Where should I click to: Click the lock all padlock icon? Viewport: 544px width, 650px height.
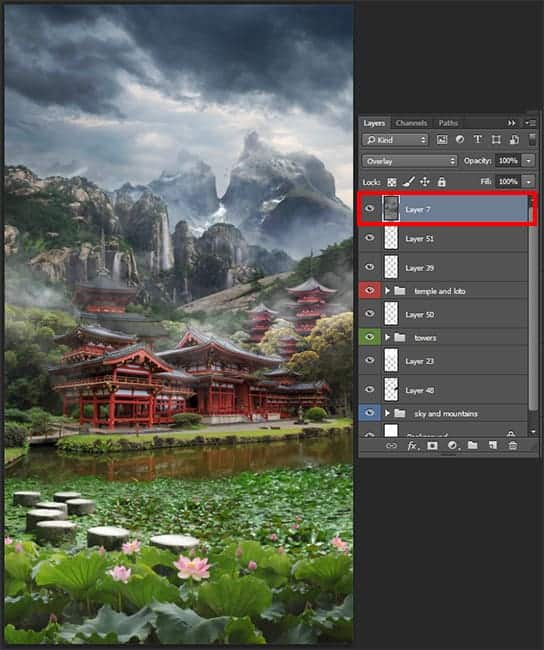click(442, 182)
